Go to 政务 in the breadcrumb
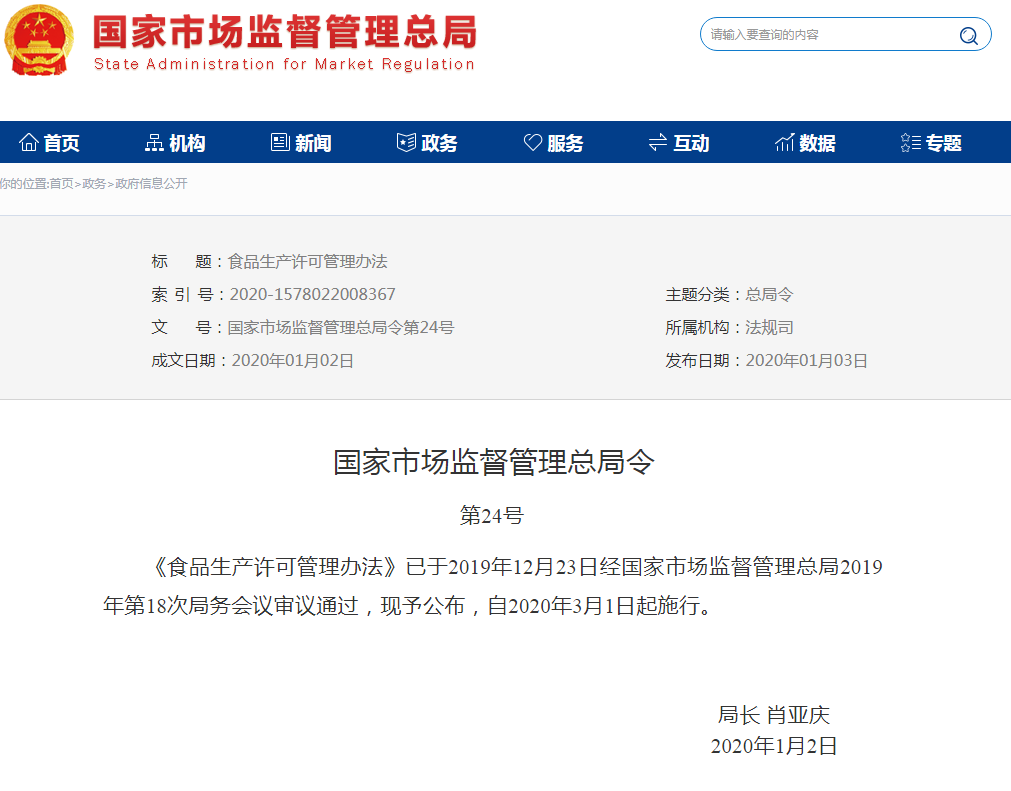The height and width of the screenshot is (791, 1011). click(94, 184)
